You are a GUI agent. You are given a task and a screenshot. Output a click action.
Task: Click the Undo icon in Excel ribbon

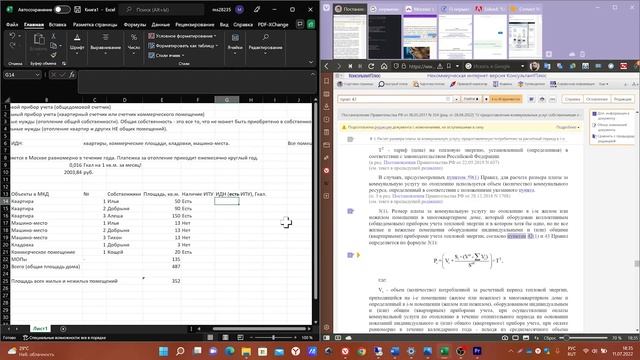tap(13, 36)
